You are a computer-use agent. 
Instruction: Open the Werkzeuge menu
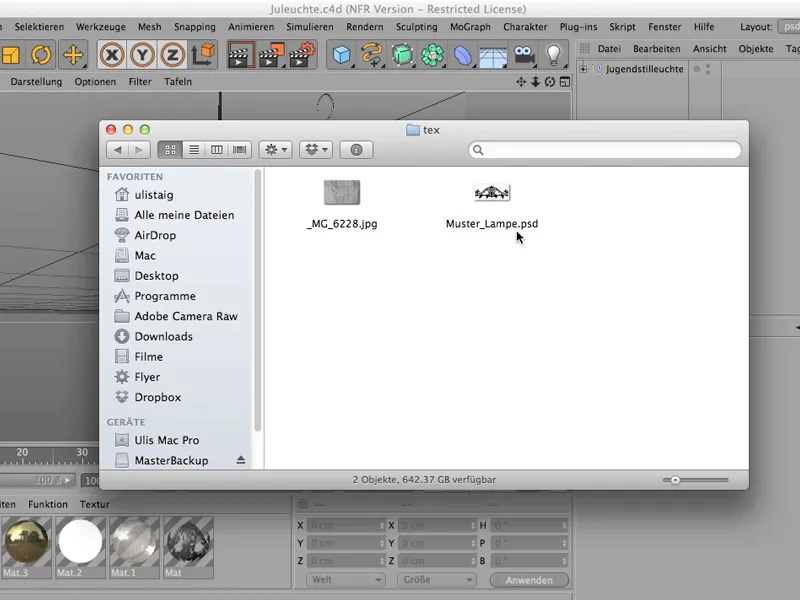pos(101,27)
